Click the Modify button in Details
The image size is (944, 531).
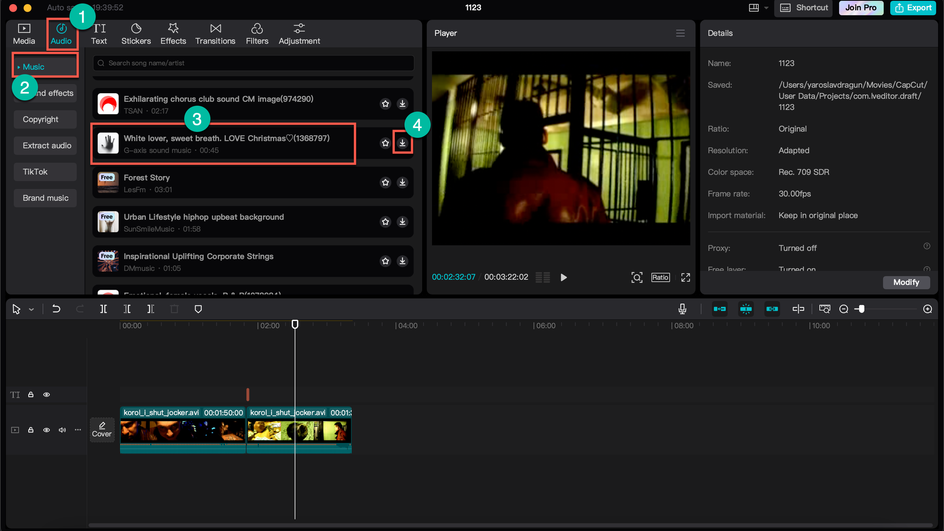point(906,282)
